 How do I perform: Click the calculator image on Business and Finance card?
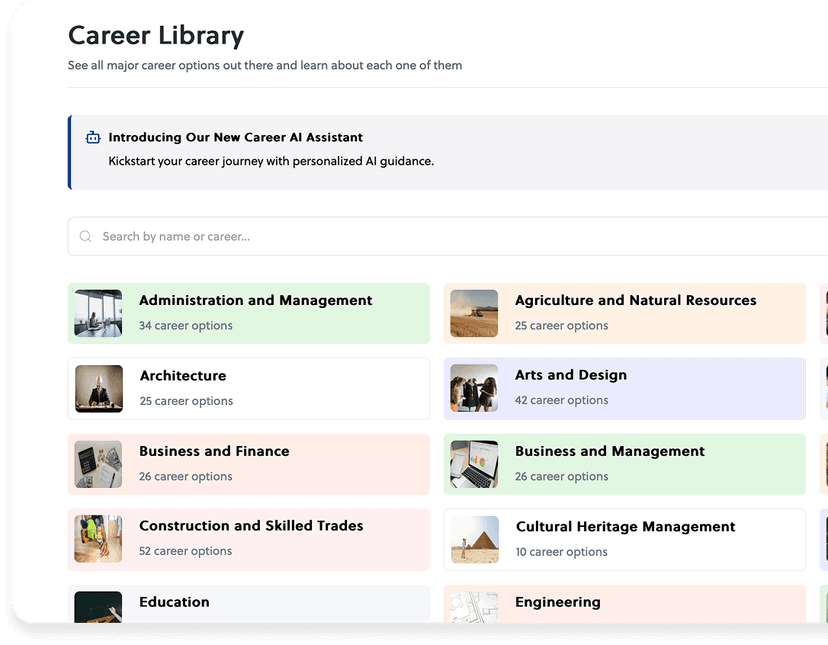(x=97, y=463)
